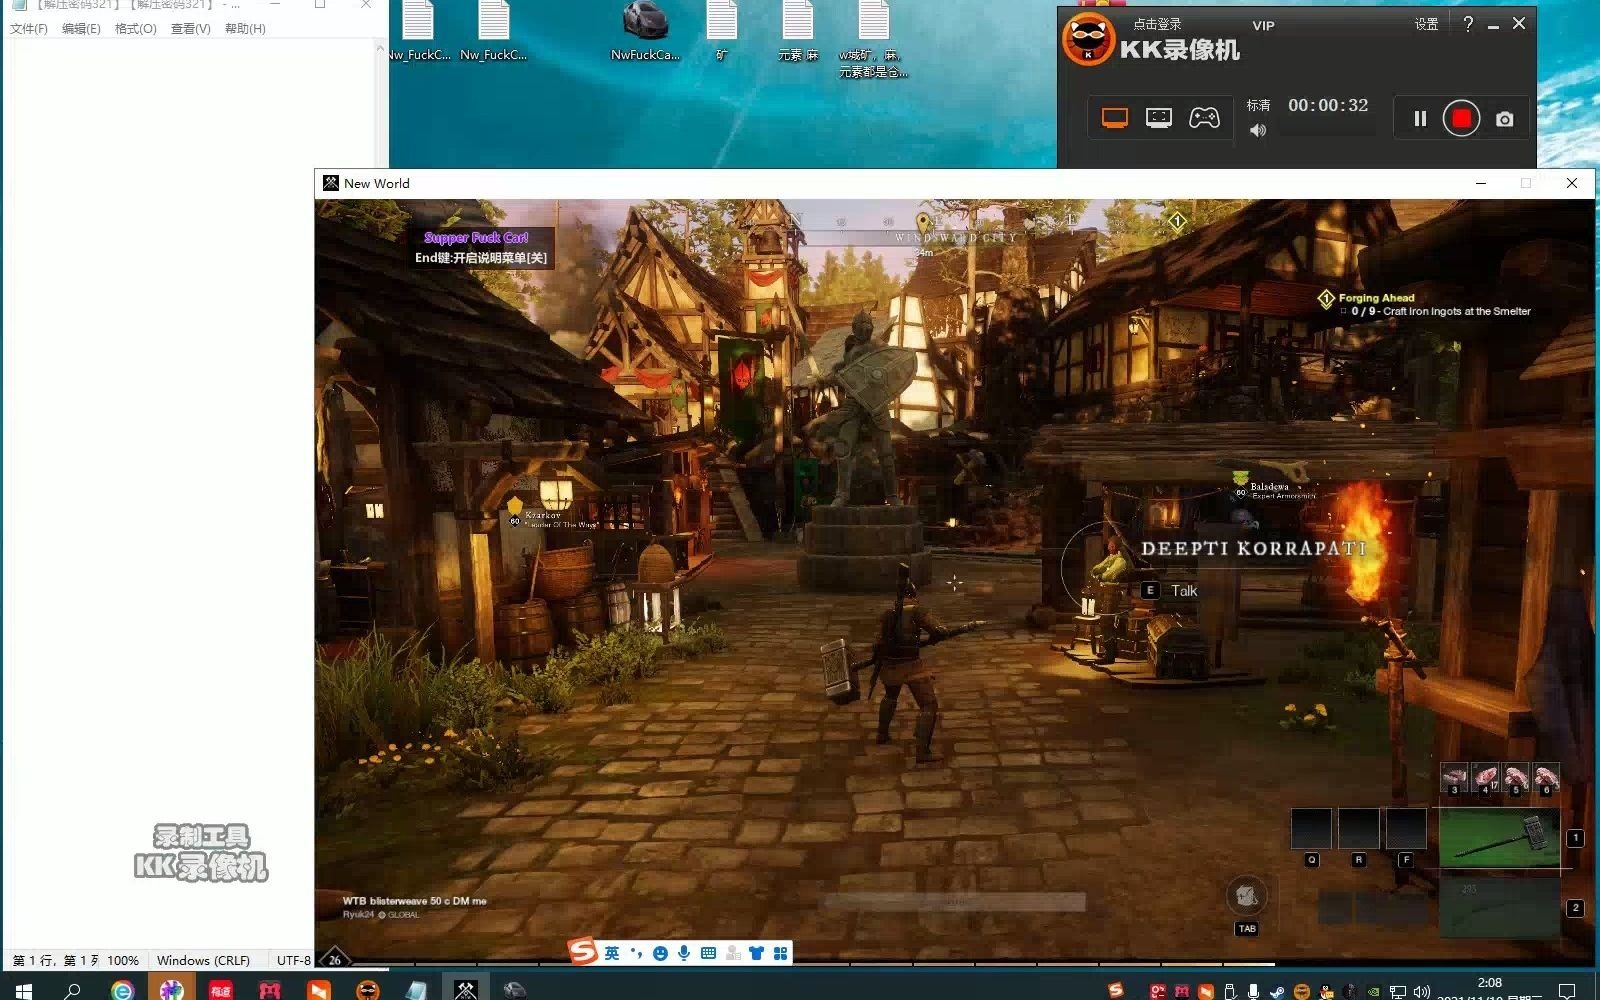Switch to New World taskbar icon
The height and width of the screenshot is (1000, 1600).
(465, 989)
